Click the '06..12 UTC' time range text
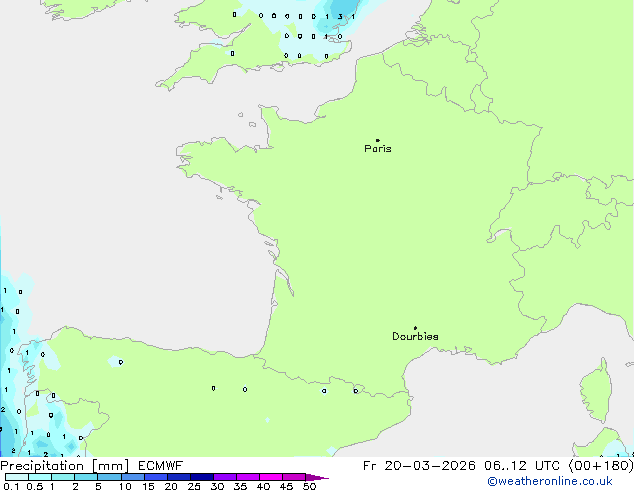The width and height of the screenshot is (634, 490). click(x=522, y=466)
